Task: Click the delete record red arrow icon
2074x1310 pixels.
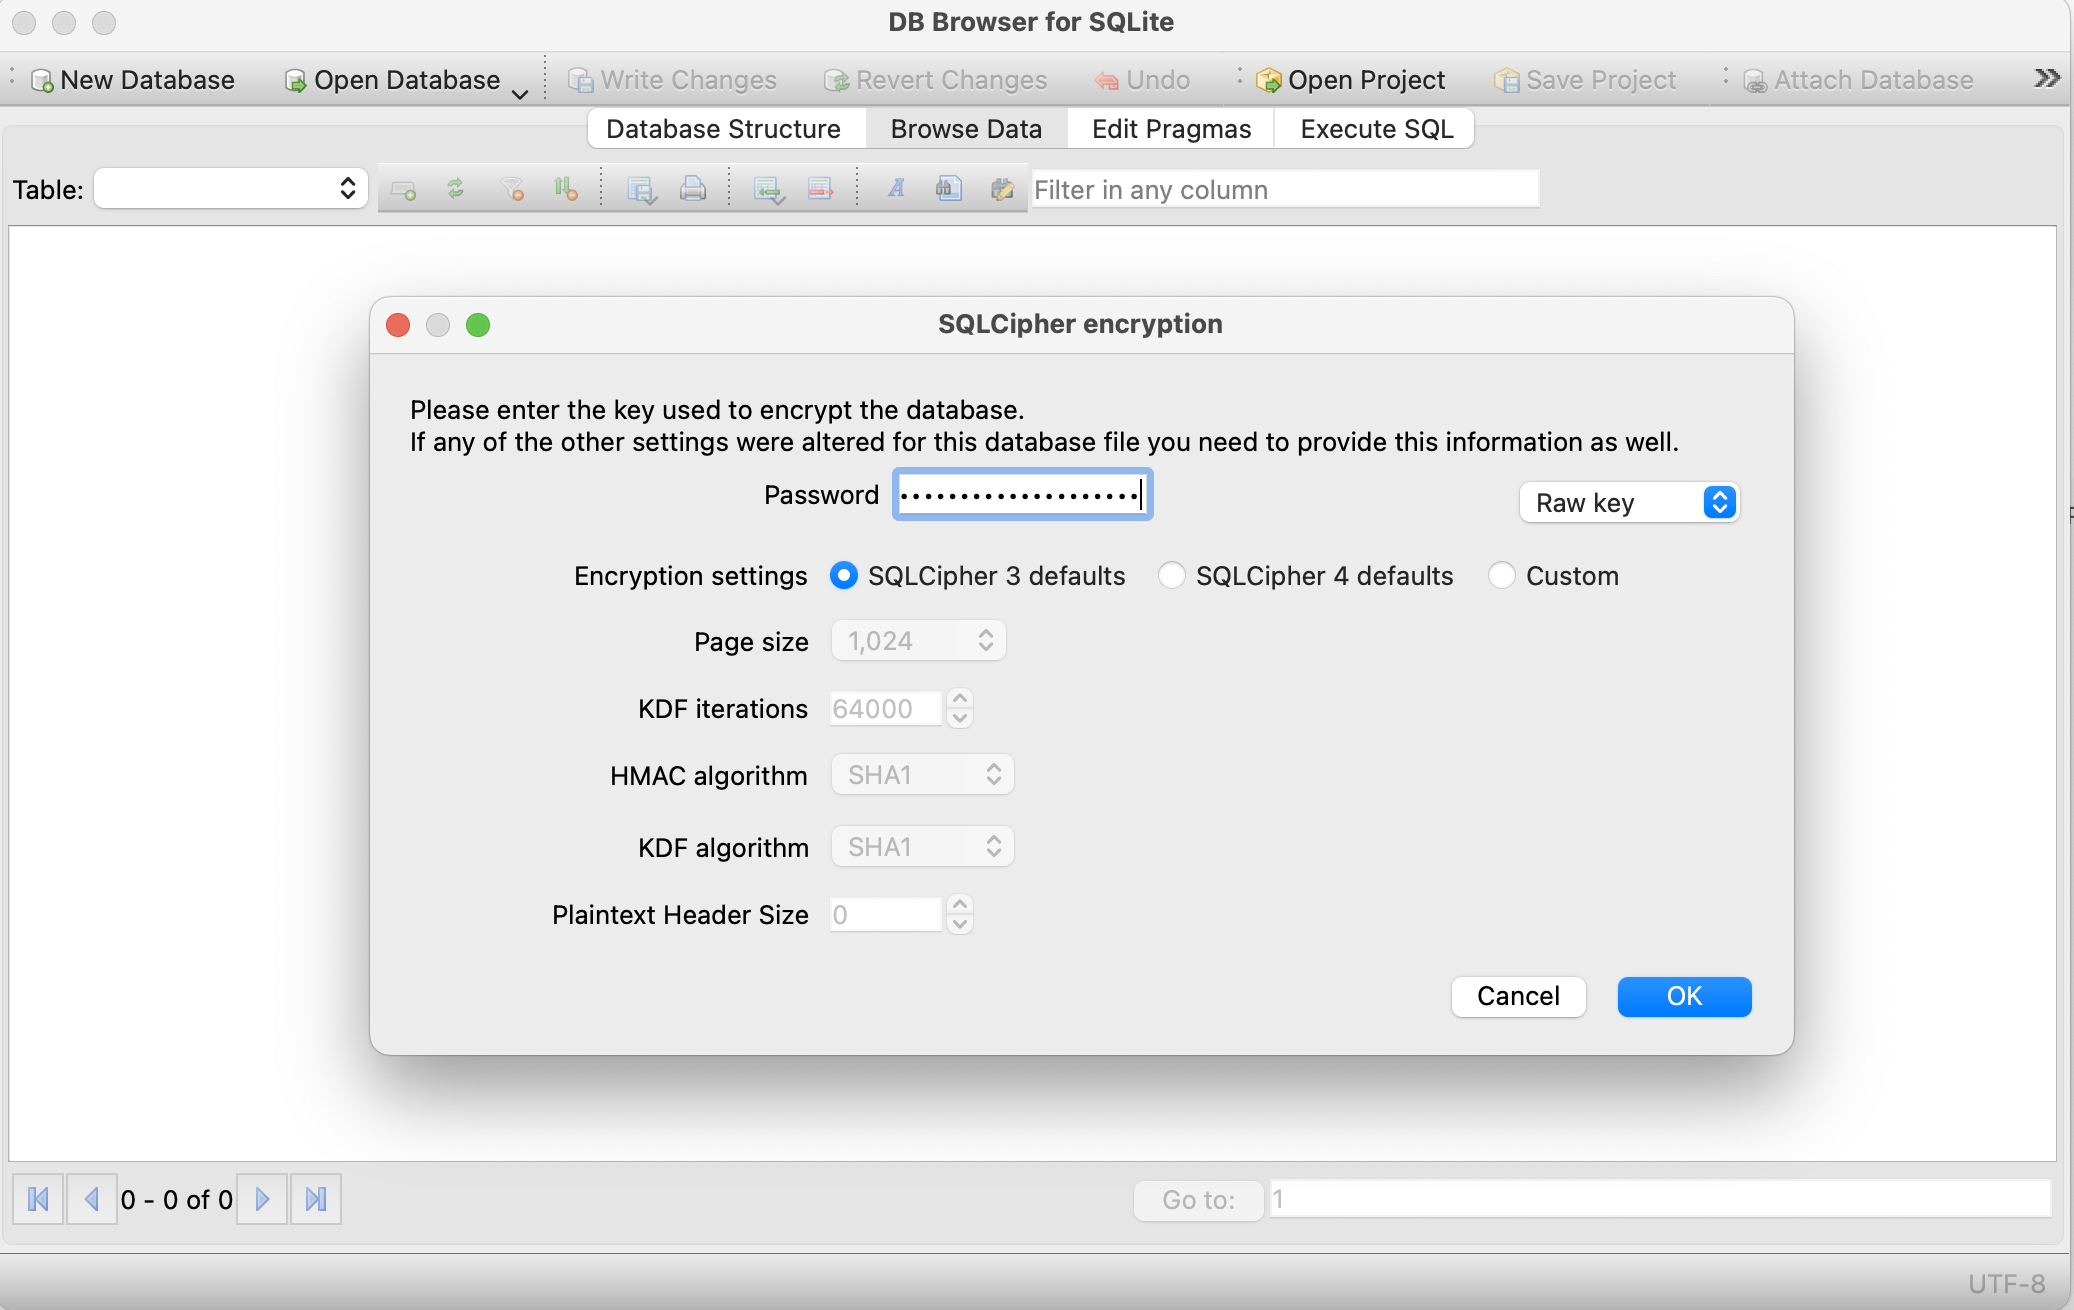Action: [821, 189]
